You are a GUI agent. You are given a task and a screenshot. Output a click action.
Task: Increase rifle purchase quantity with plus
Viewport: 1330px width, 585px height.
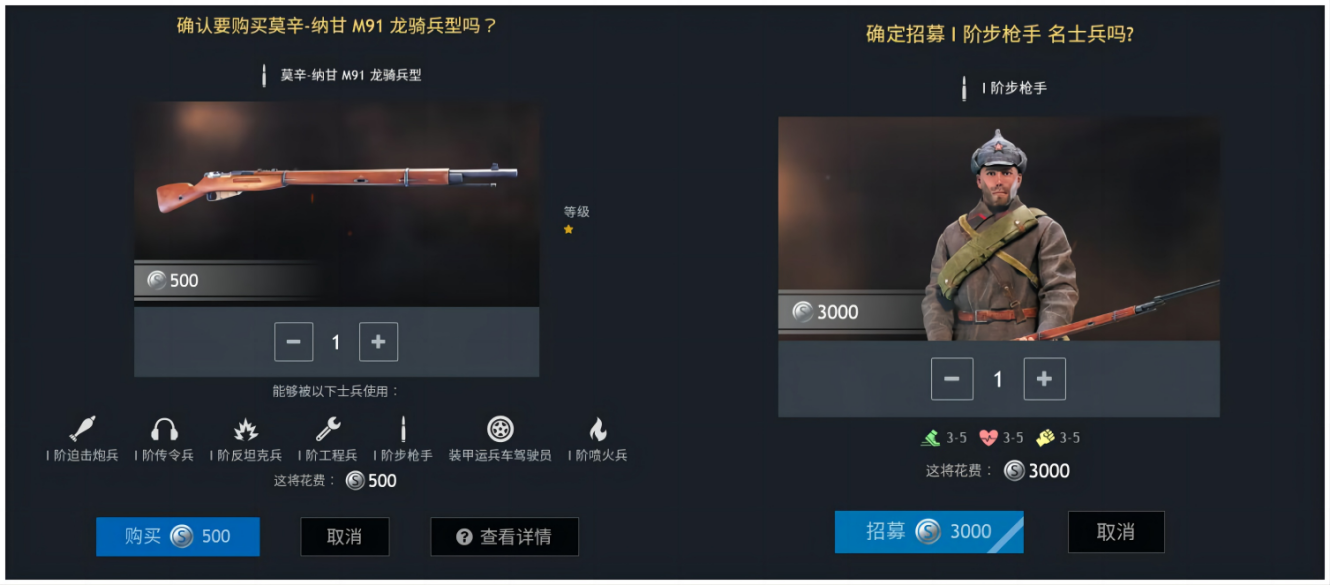point(378,342)
